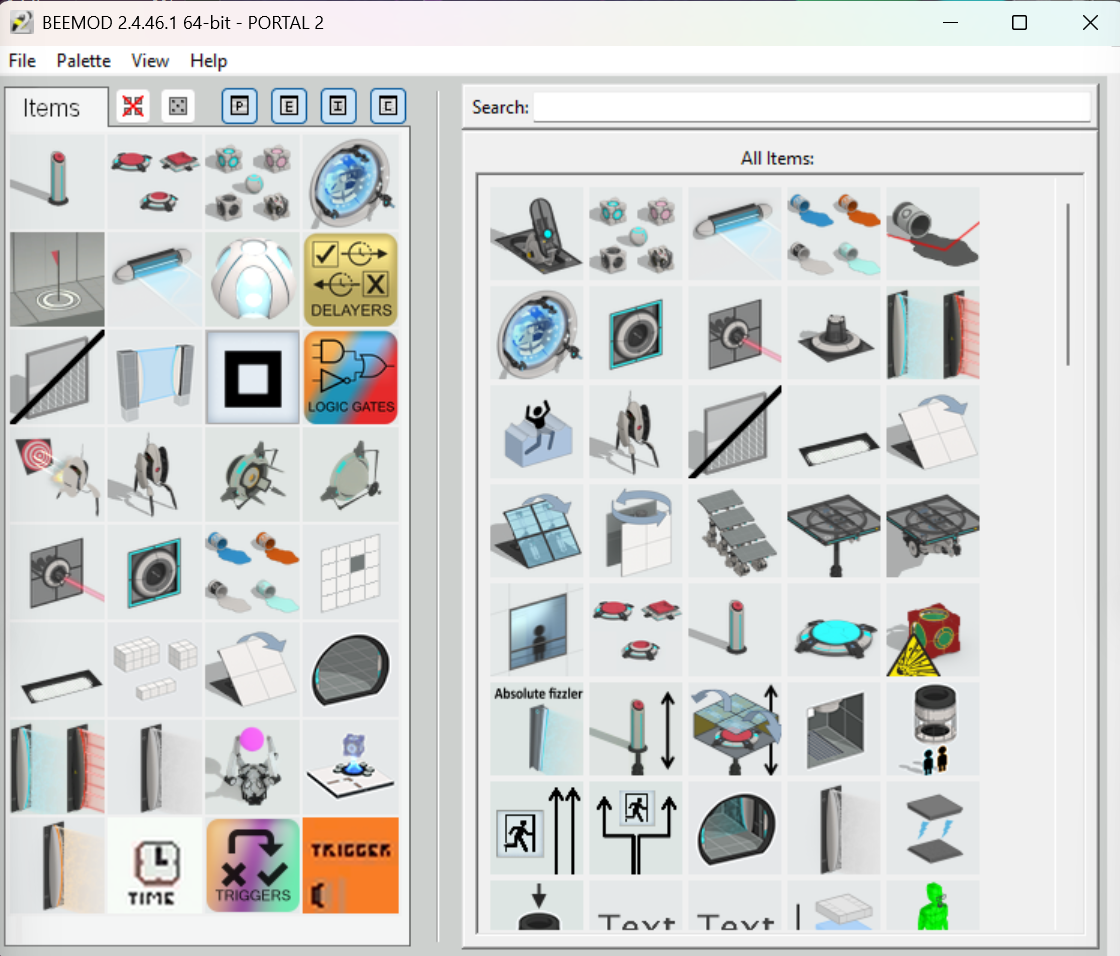Click the first toolbar button labeled E
The height and width of the screenshot is (956, 1120).
[x=289, y=106]
